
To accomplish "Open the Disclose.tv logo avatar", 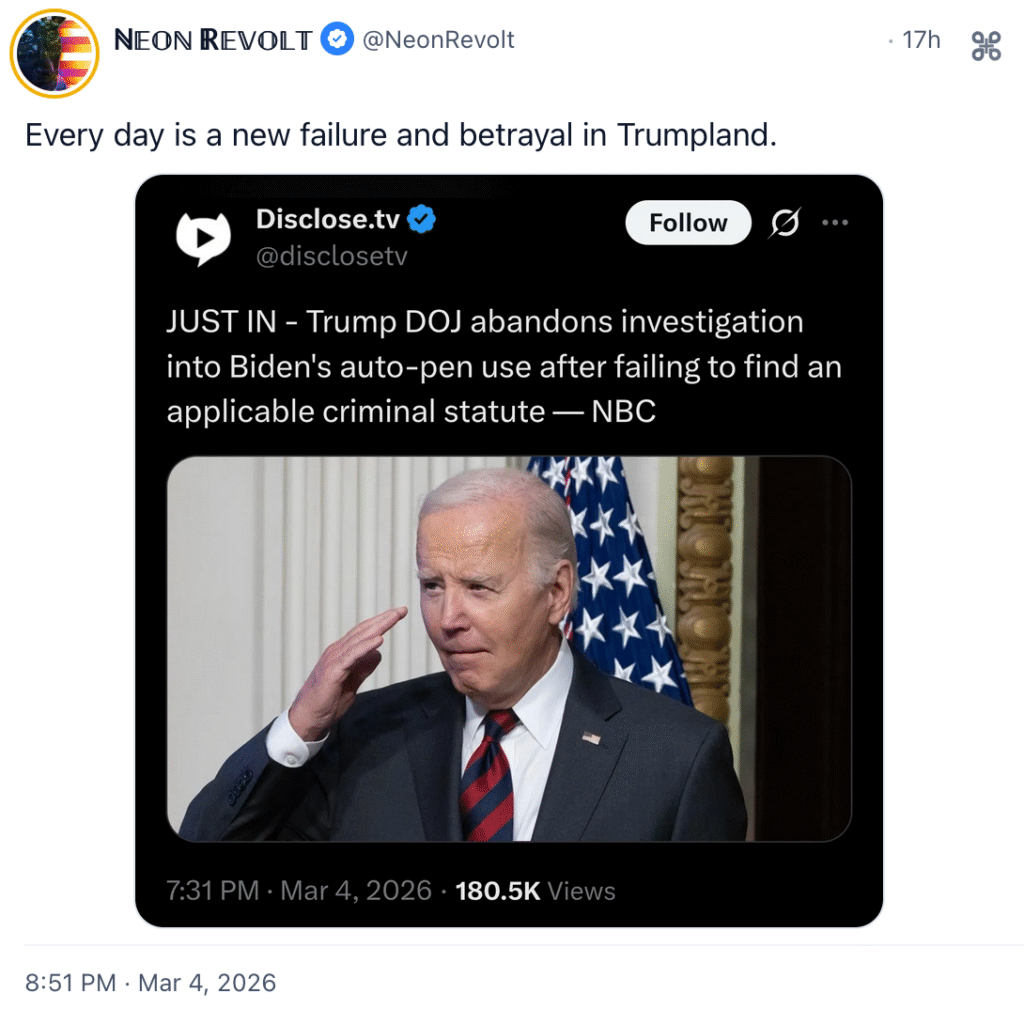I will (203, 237).
